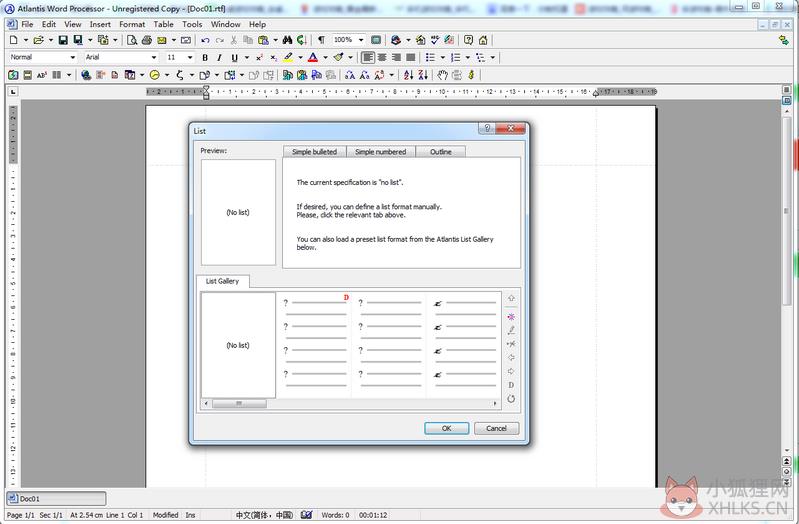Image resolution: width=799 pixels, height=524 pixels.
Task: Click the numbered list toolbar icon
Action: pos(455,58)
